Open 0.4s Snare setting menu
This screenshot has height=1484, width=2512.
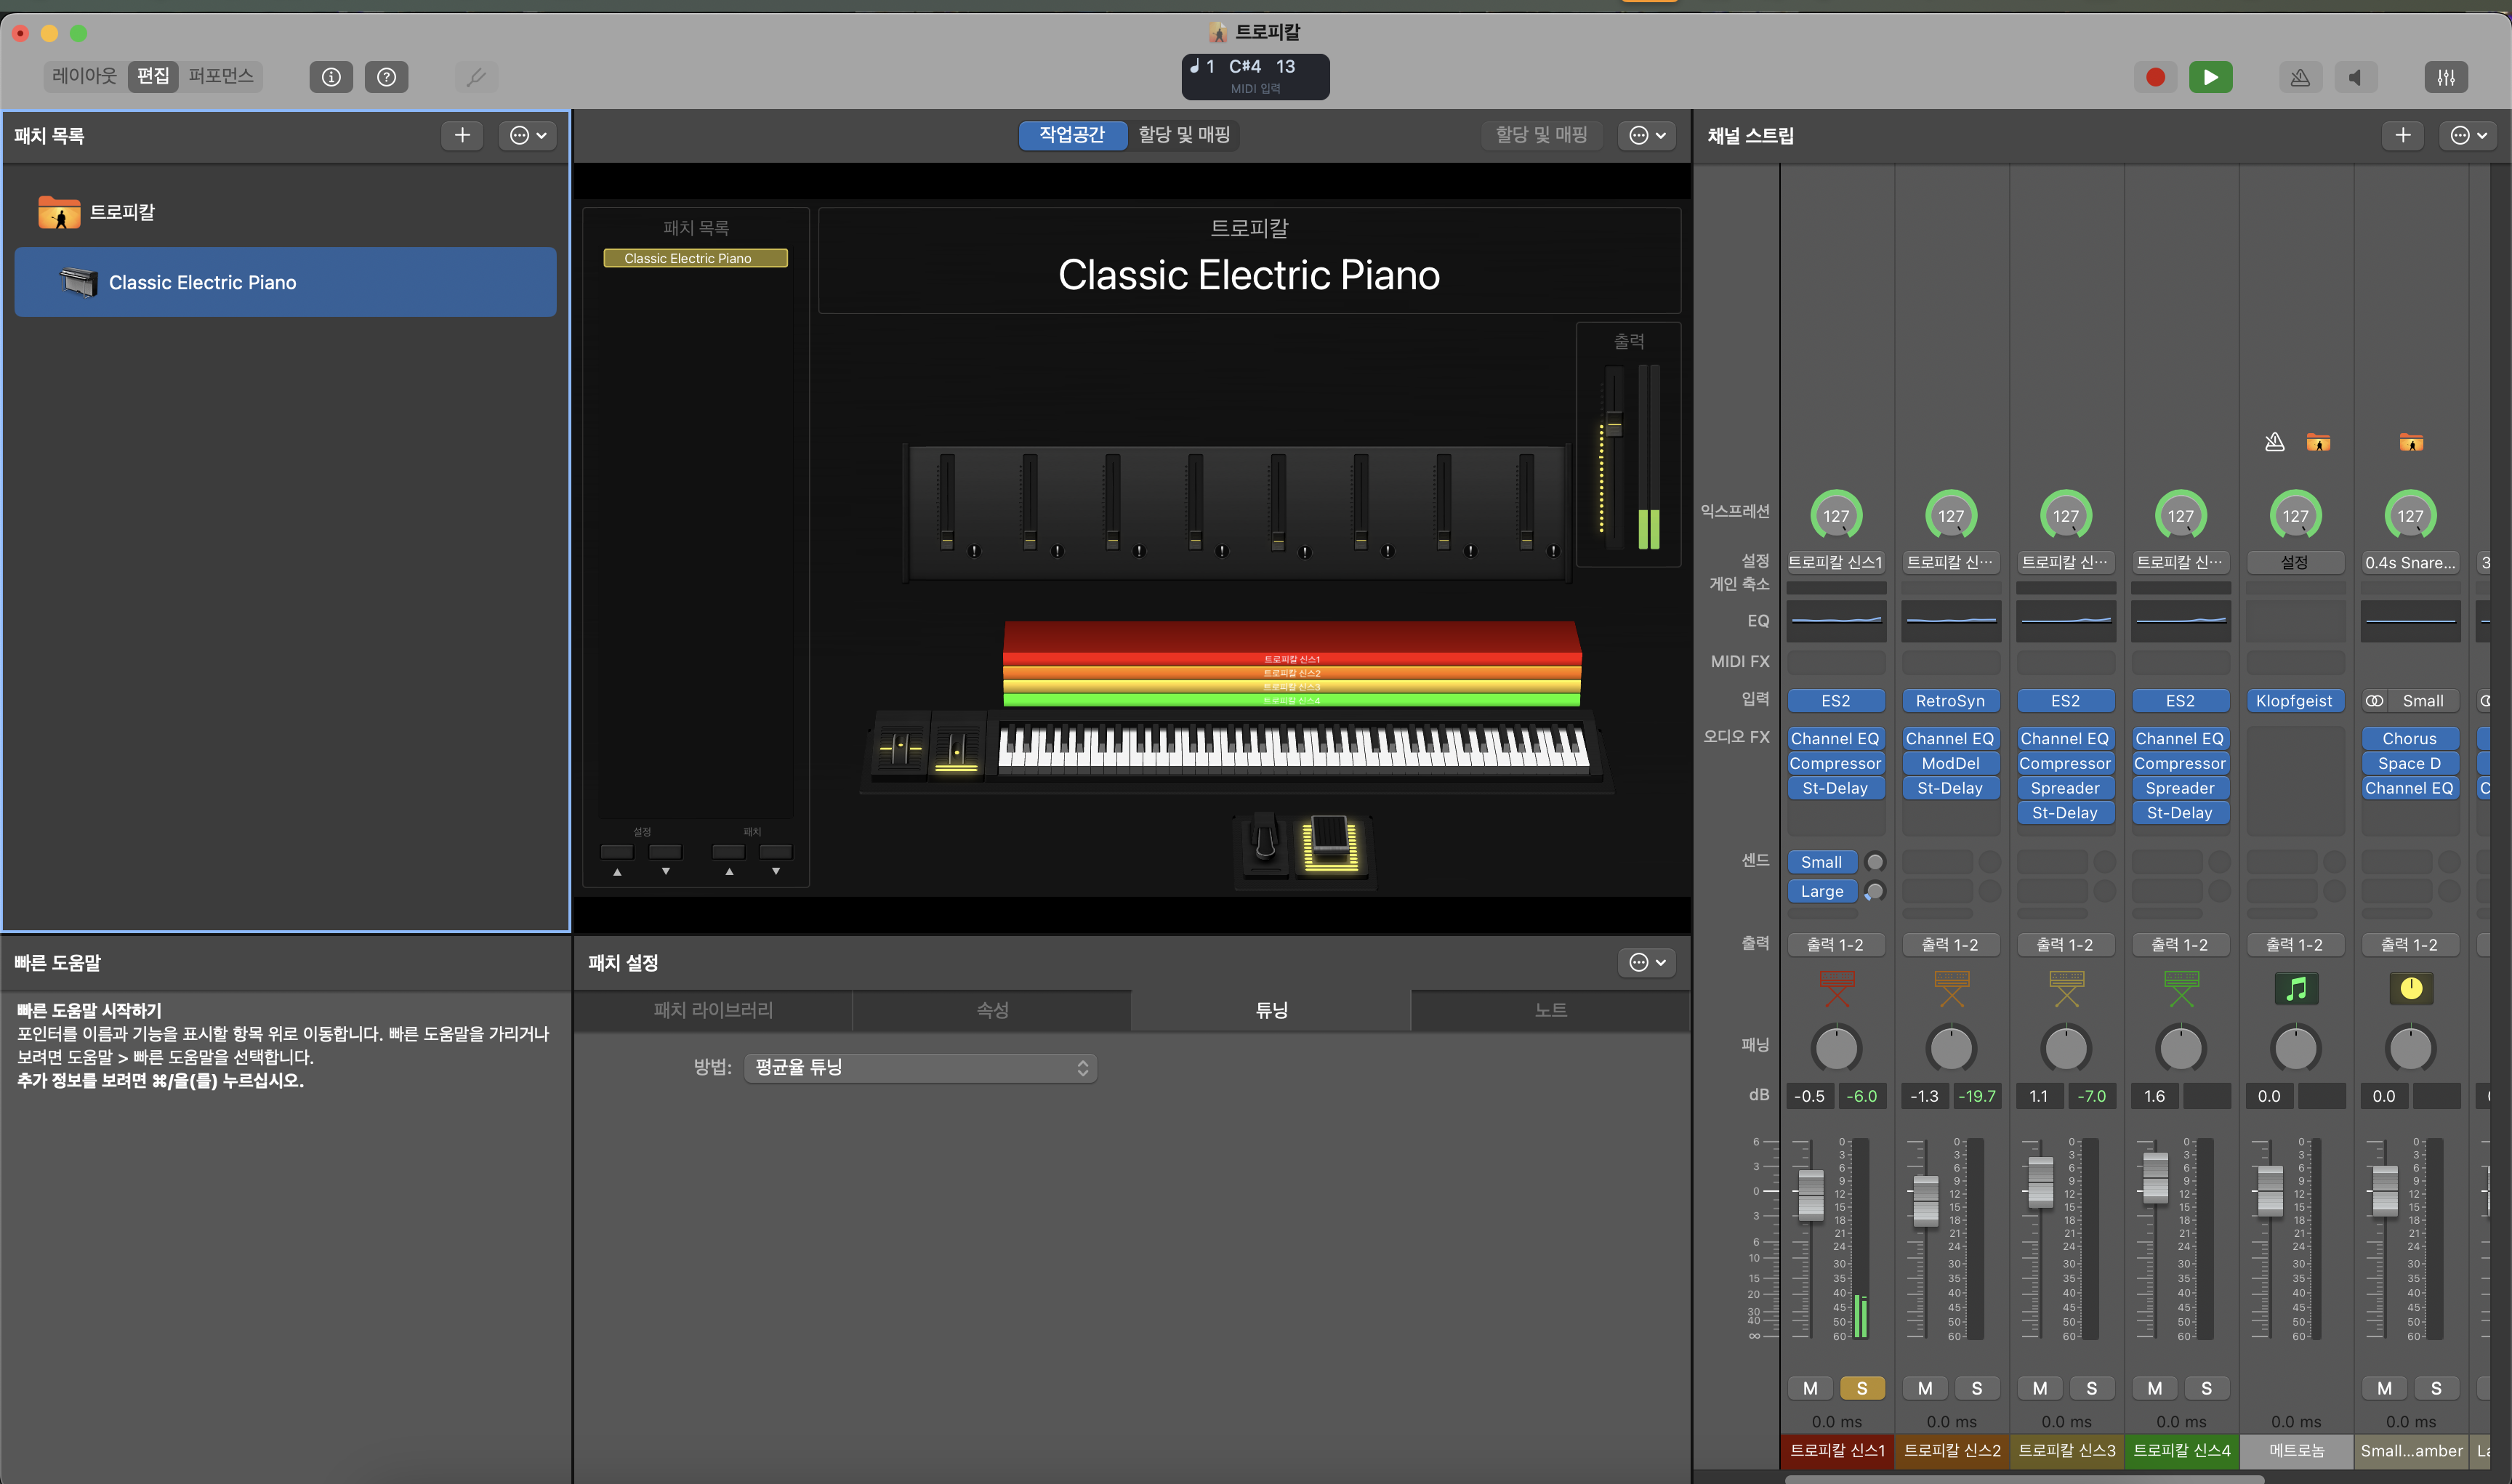pyautogui.click(x=2410, y=562)
